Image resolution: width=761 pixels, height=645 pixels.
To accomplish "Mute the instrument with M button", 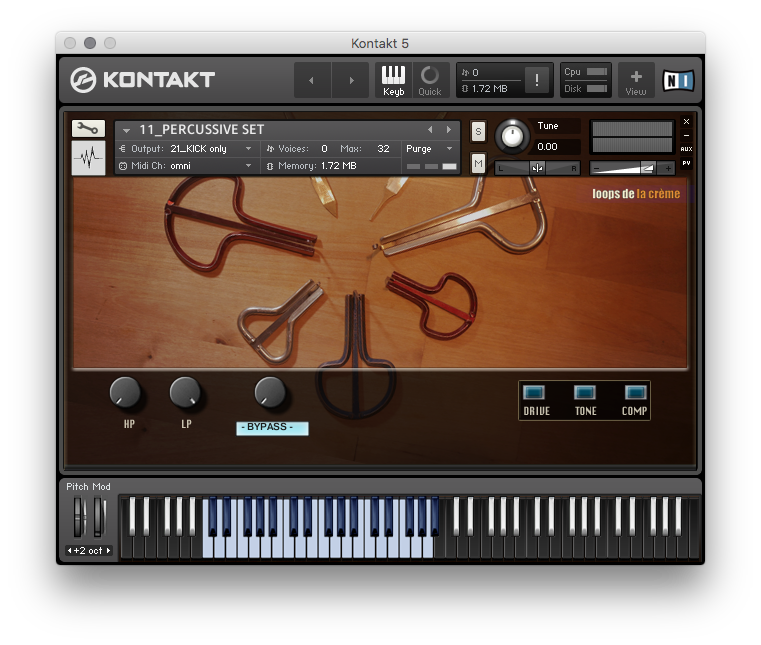I will [478, 164].
